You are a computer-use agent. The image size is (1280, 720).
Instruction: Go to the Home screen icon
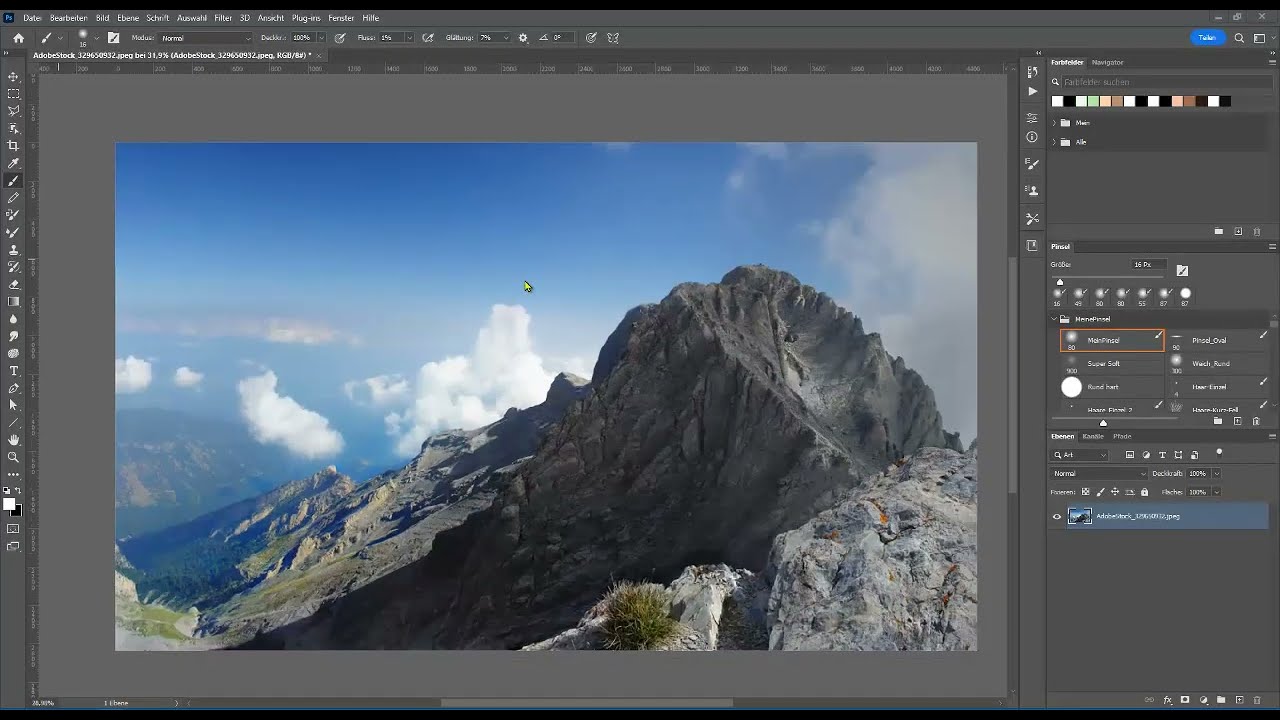coord(18,38)
